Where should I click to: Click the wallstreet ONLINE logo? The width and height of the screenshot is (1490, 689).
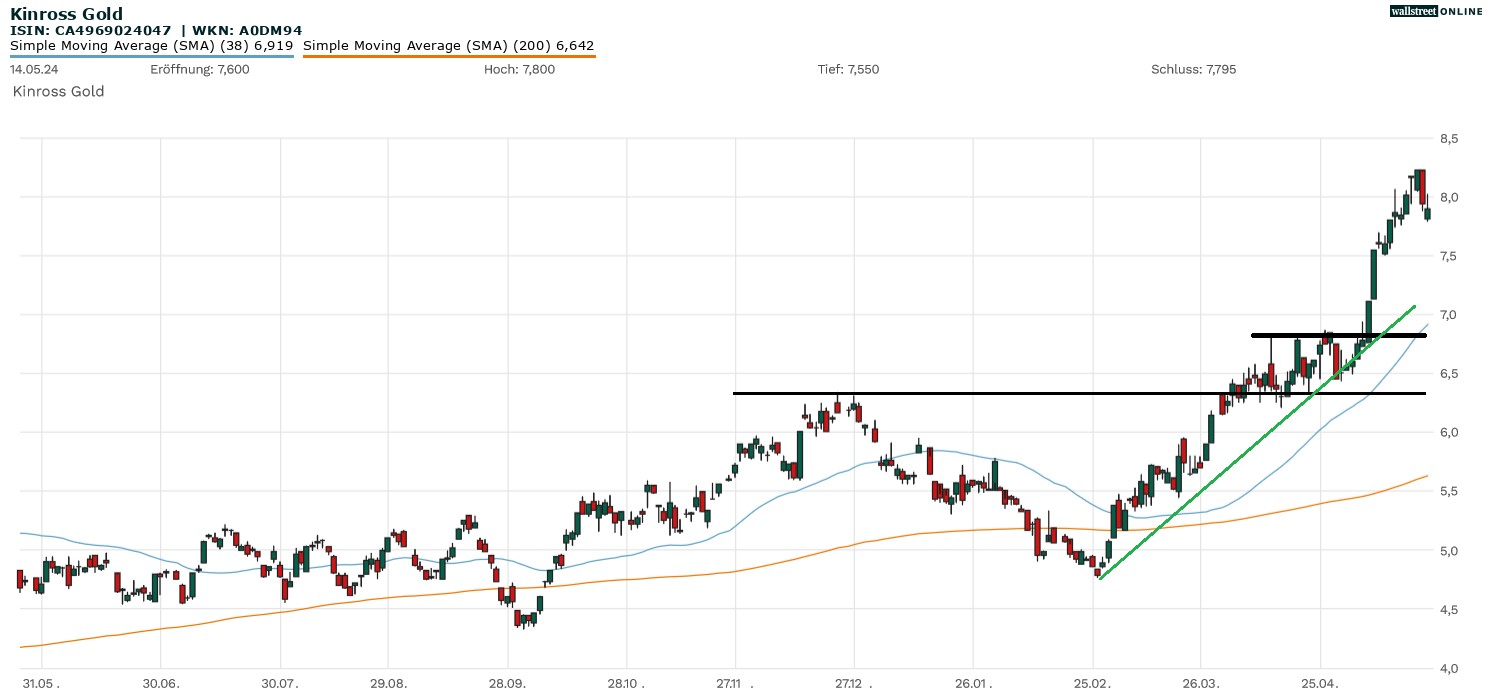[1436, 11]
